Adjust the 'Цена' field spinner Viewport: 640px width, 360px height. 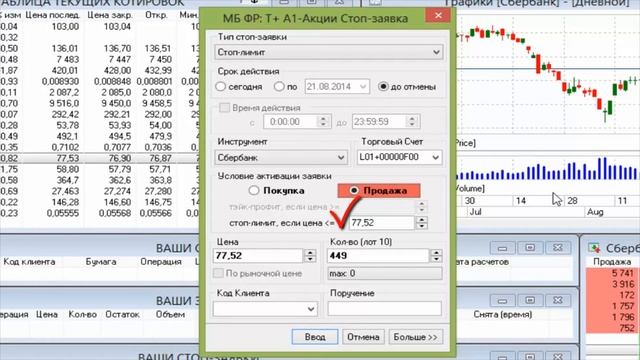(310, 256)
